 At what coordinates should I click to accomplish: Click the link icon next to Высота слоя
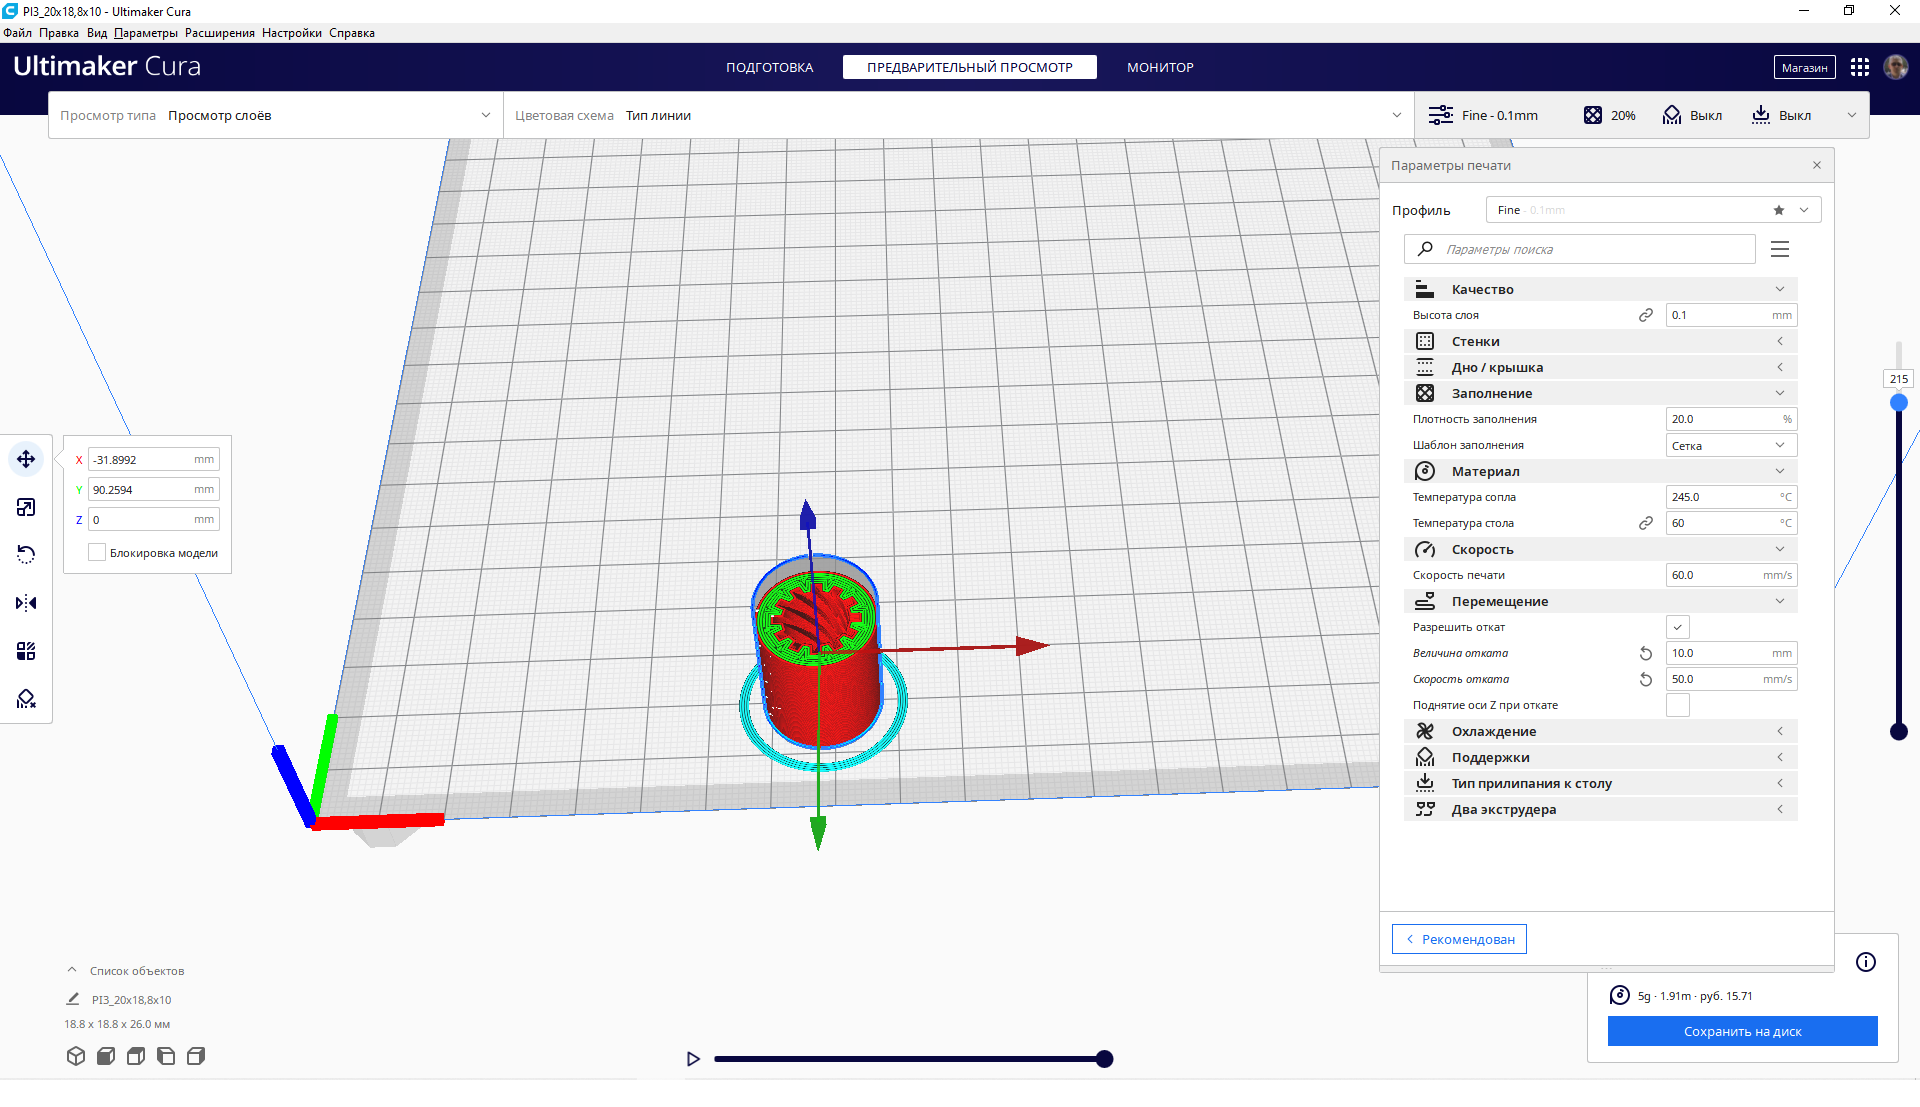pos(1646,315)
